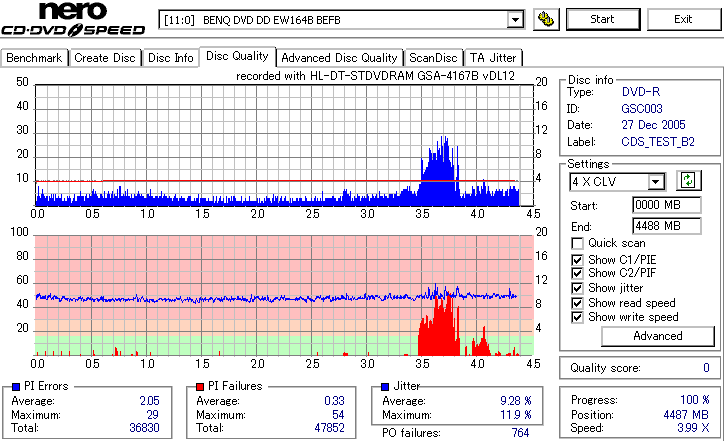724x441 pixels.
Task: Uncheck Show read speed checkbox
Action: [577, 303]
